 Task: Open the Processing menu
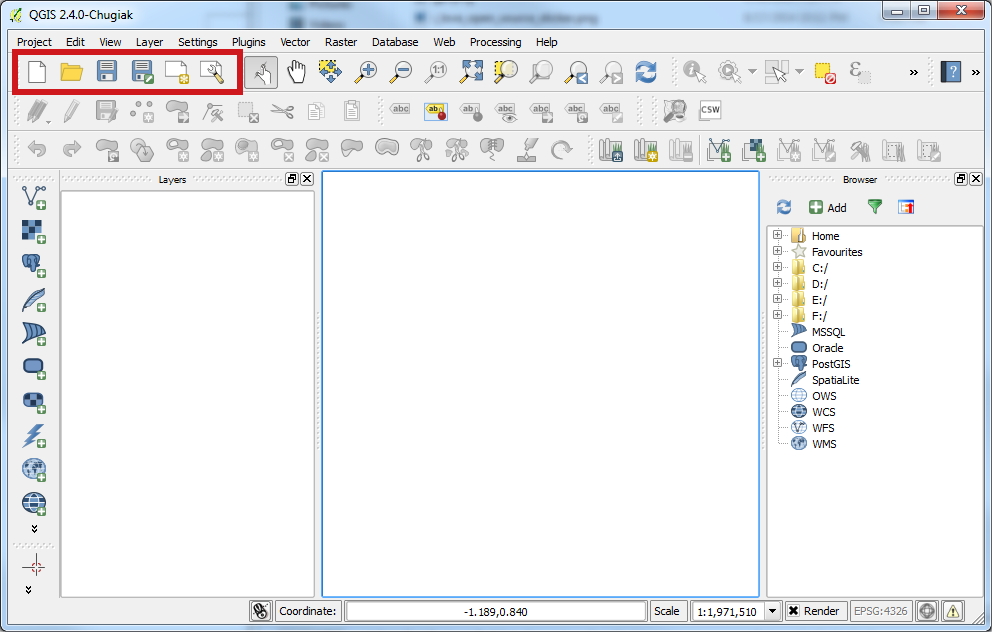[495, 42]
